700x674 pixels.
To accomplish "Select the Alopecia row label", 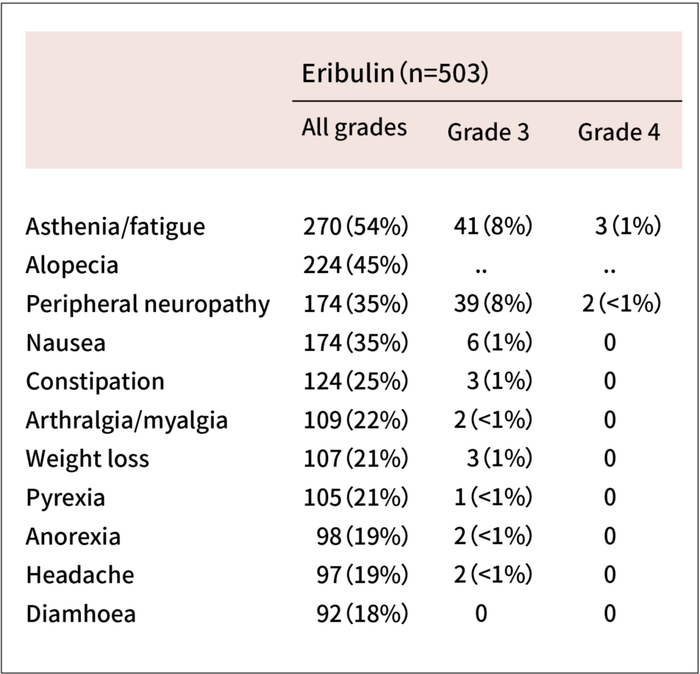I will tap(72, 265).
